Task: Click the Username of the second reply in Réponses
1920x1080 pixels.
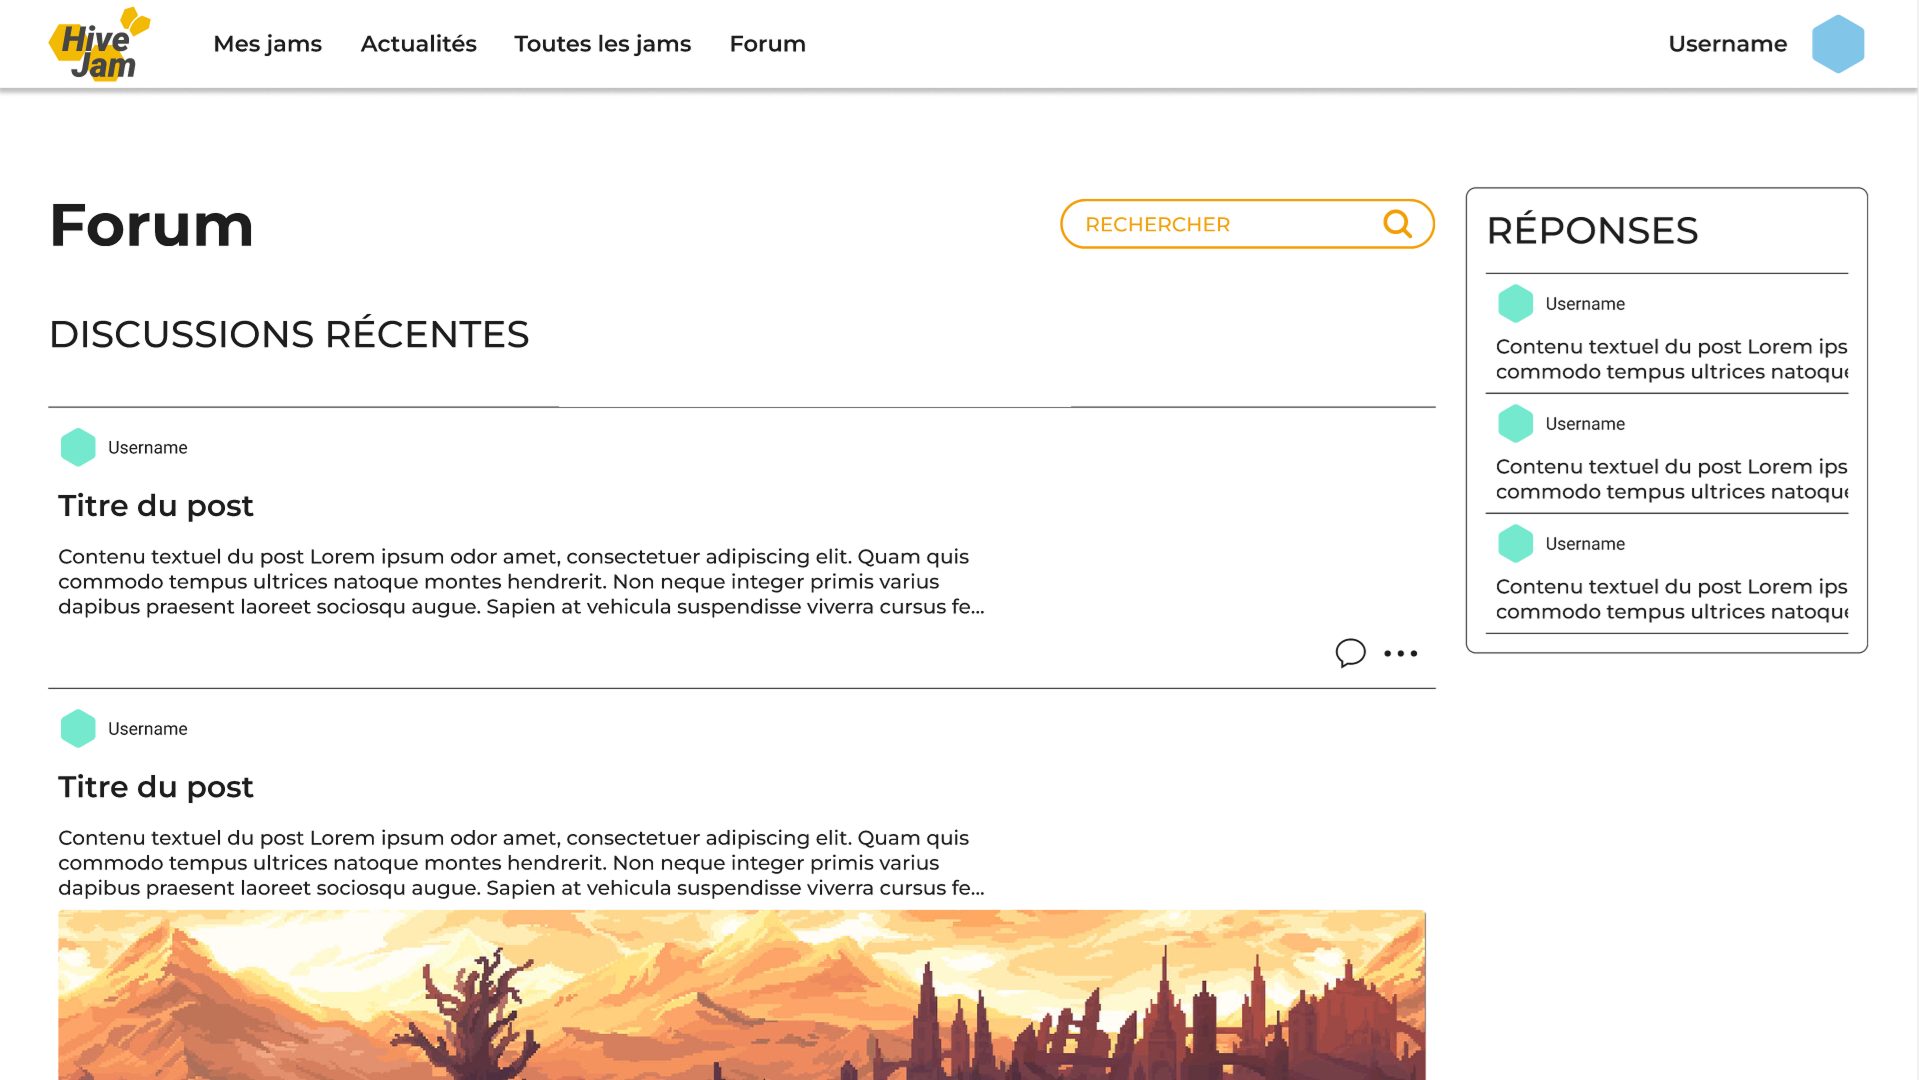Action: (1585, 423)
